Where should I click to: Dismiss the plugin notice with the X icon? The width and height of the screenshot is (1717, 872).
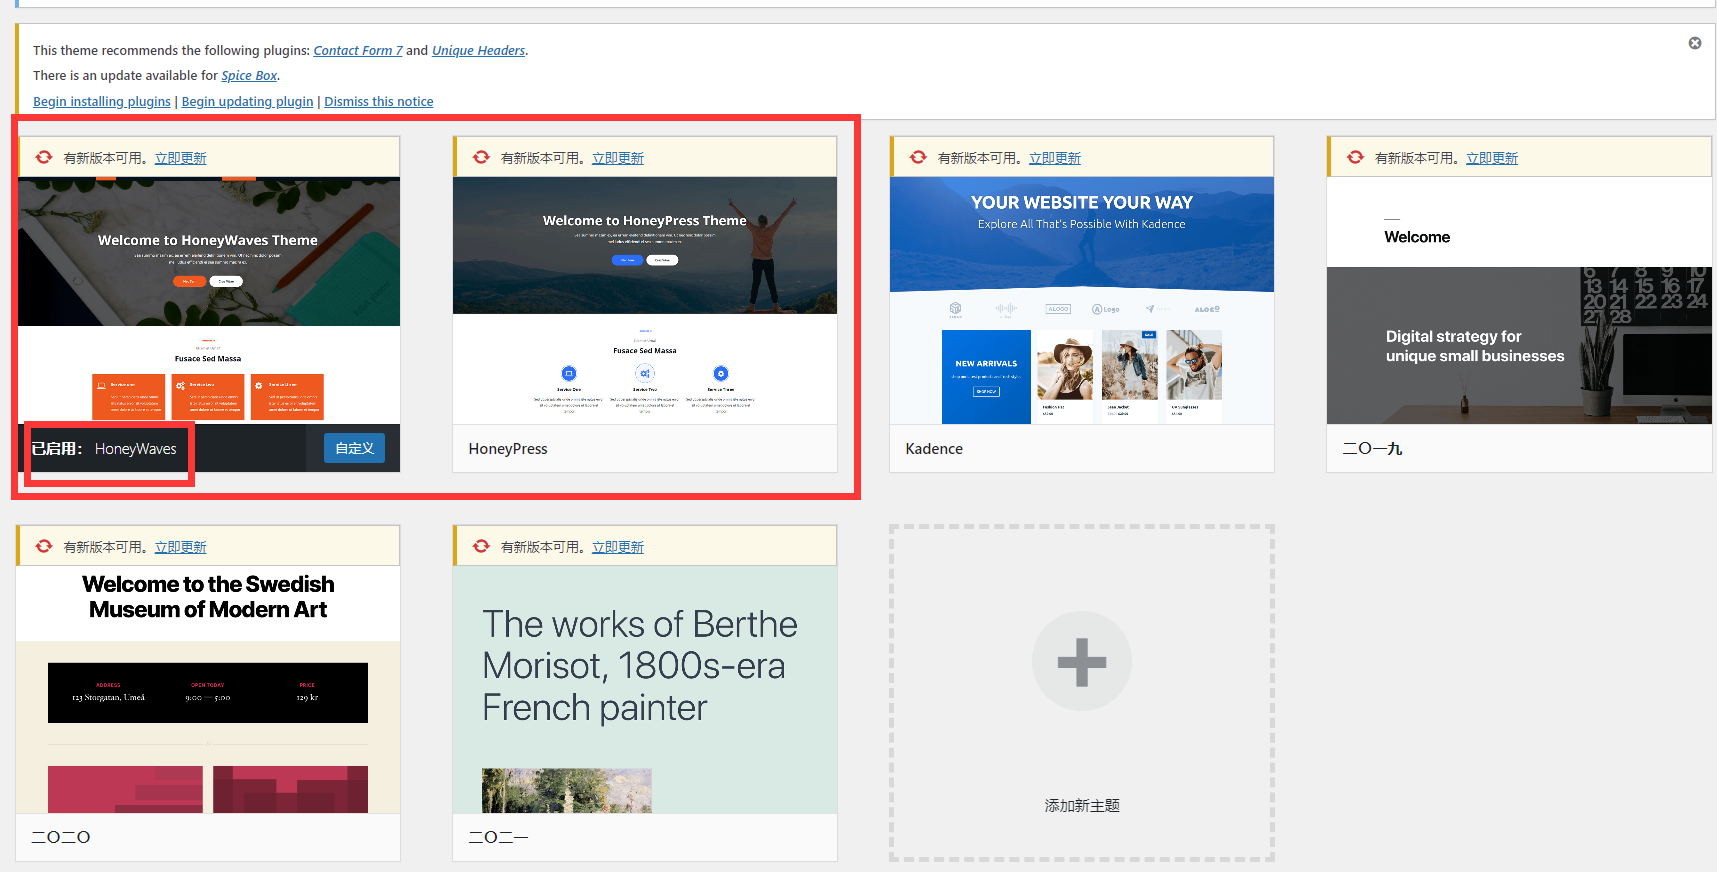pyautogui.click(x=1694, y=43)
